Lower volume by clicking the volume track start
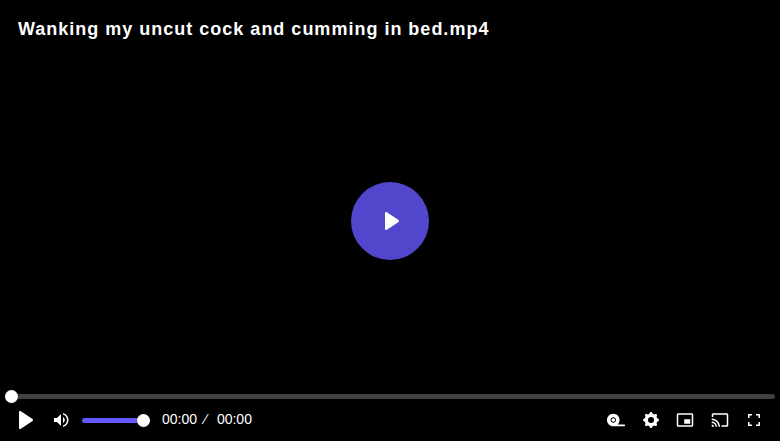 click(85, 421)
